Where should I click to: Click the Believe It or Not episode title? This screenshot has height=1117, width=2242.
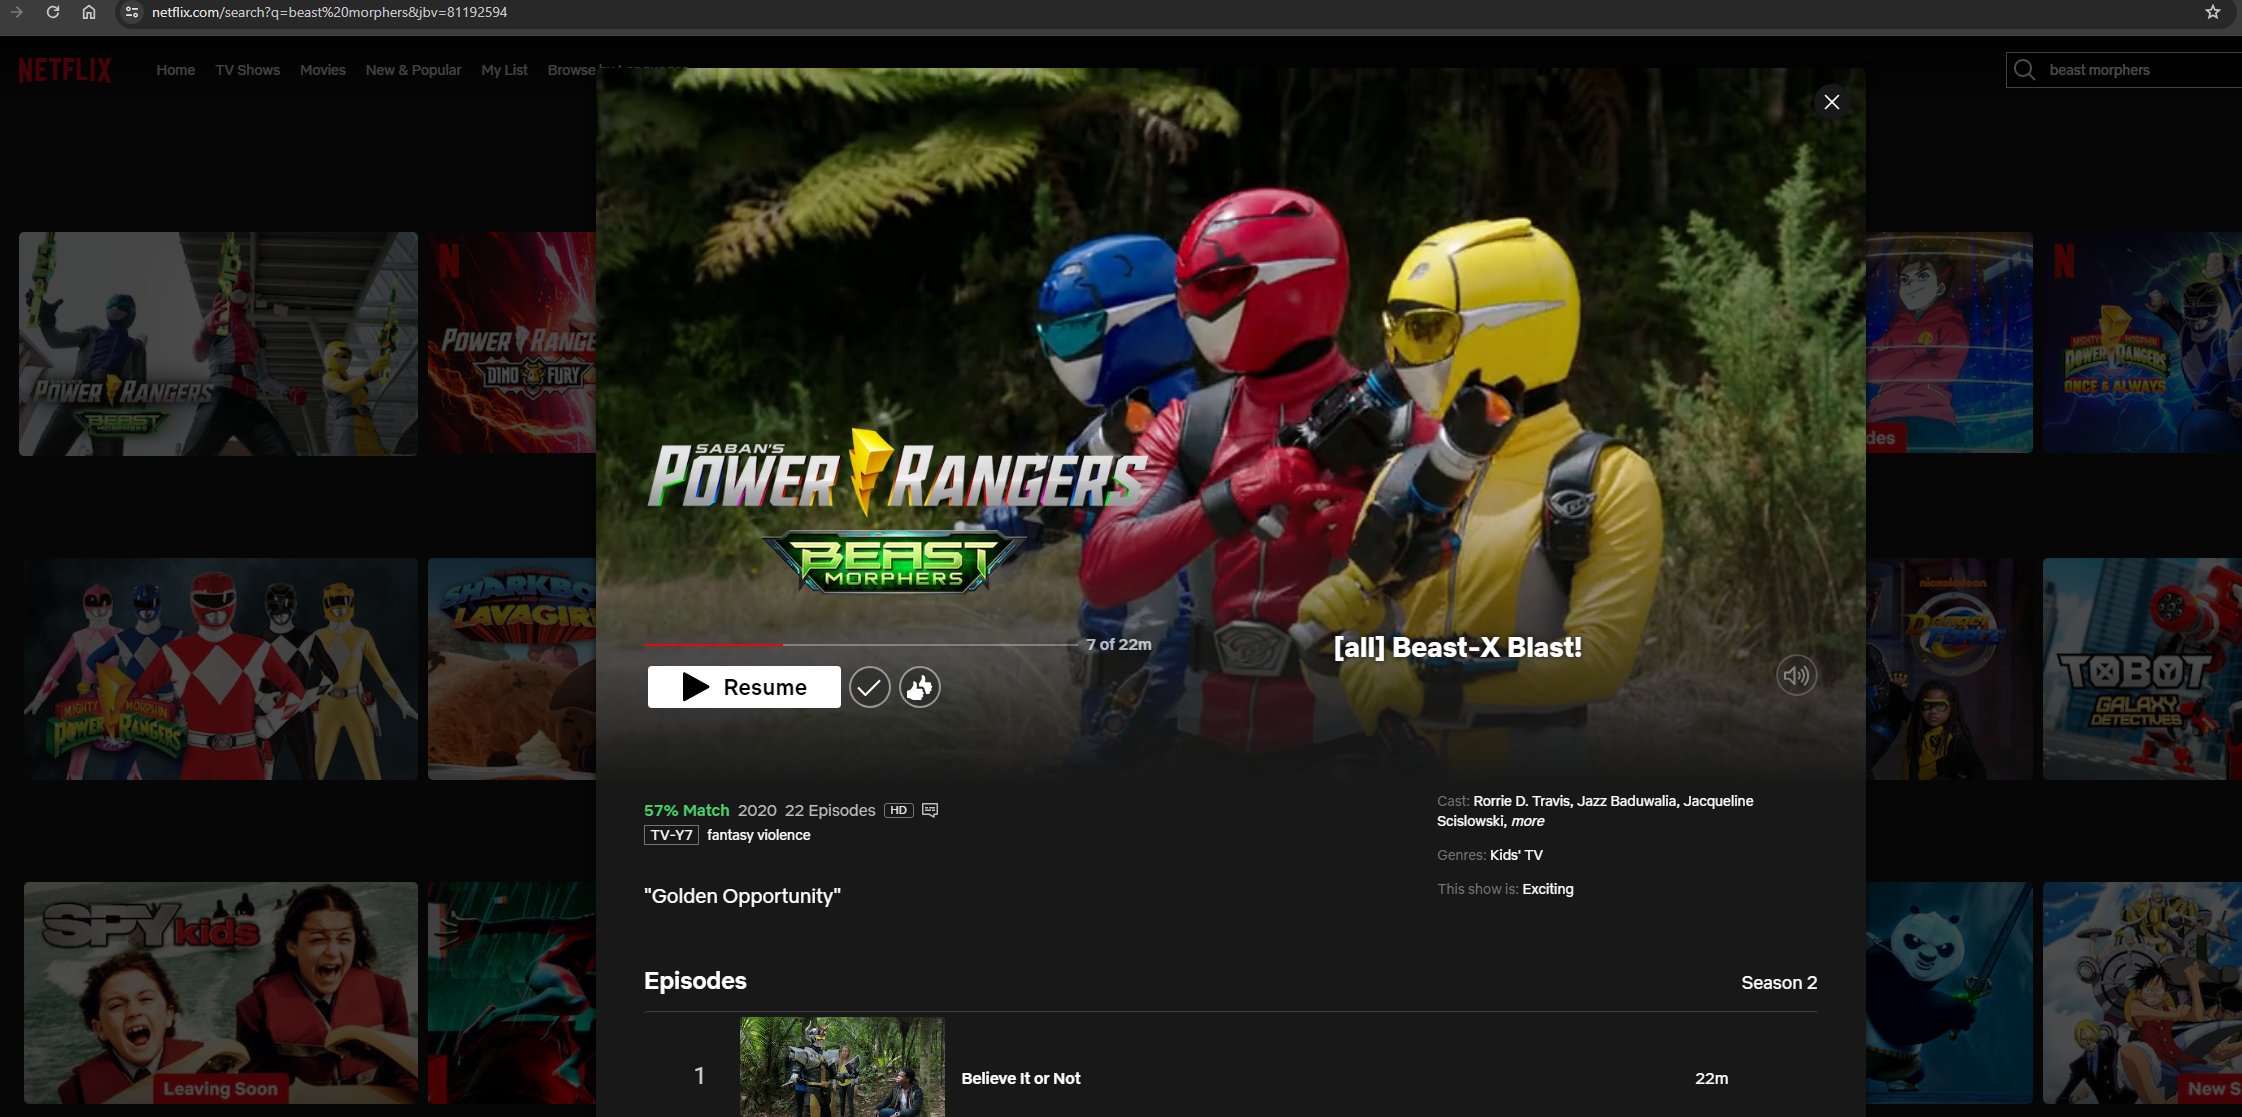click(x=1021, y=1078)
